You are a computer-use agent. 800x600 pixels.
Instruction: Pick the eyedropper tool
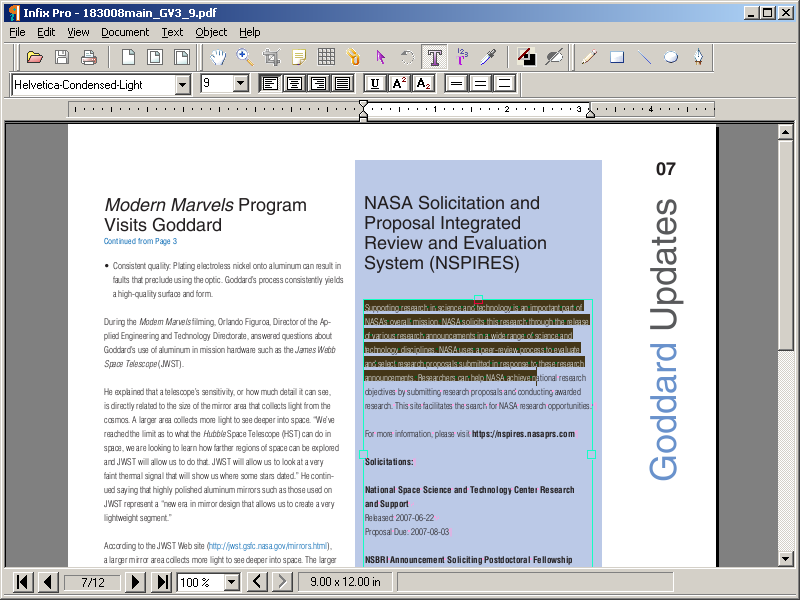coord(488,57)
